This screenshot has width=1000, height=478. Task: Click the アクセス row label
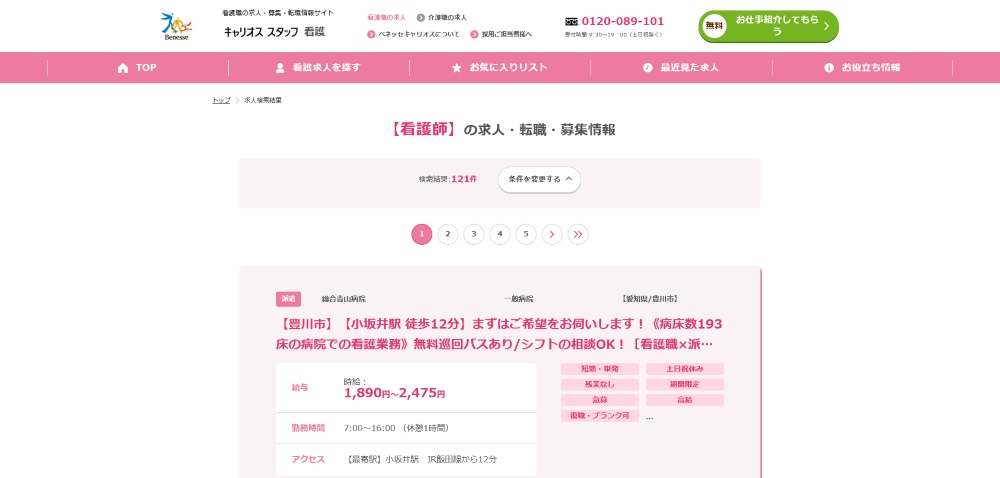308,460
